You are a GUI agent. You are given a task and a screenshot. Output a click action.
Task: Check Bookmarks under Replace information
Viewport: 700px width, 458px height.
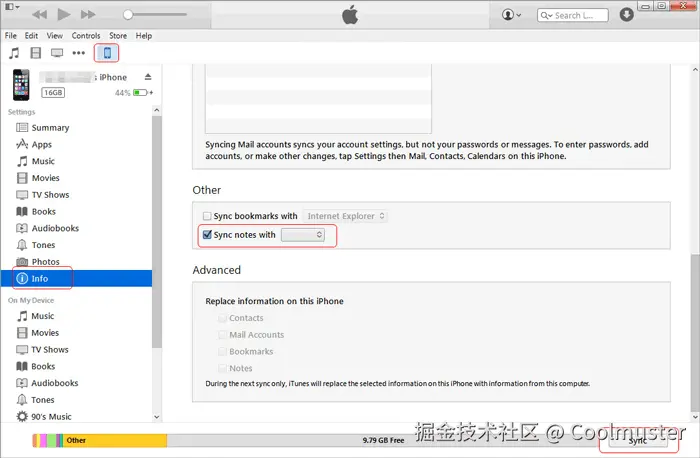(222, 352)
